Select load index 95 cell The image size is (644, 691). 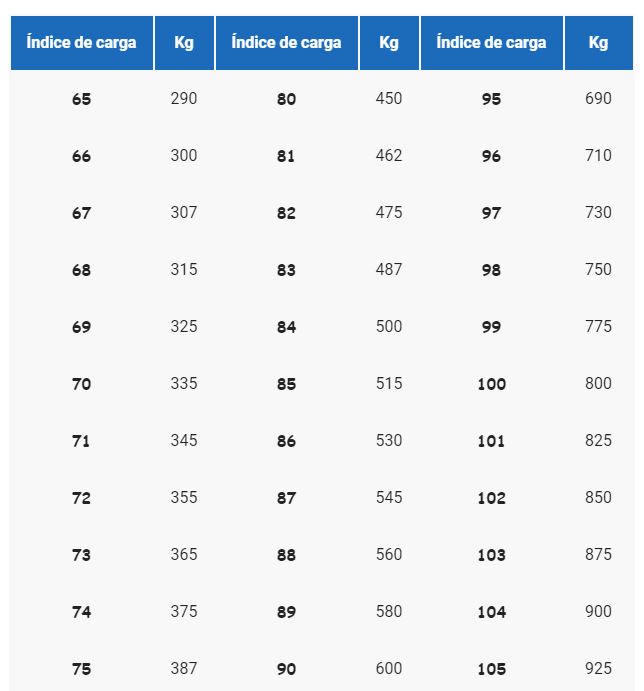point(491,99)
